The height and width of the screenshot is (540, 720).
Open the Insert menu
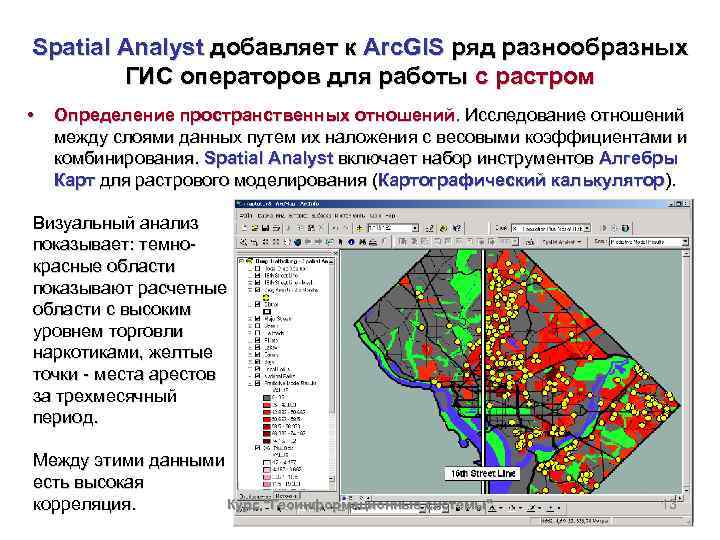pos(299,215)
